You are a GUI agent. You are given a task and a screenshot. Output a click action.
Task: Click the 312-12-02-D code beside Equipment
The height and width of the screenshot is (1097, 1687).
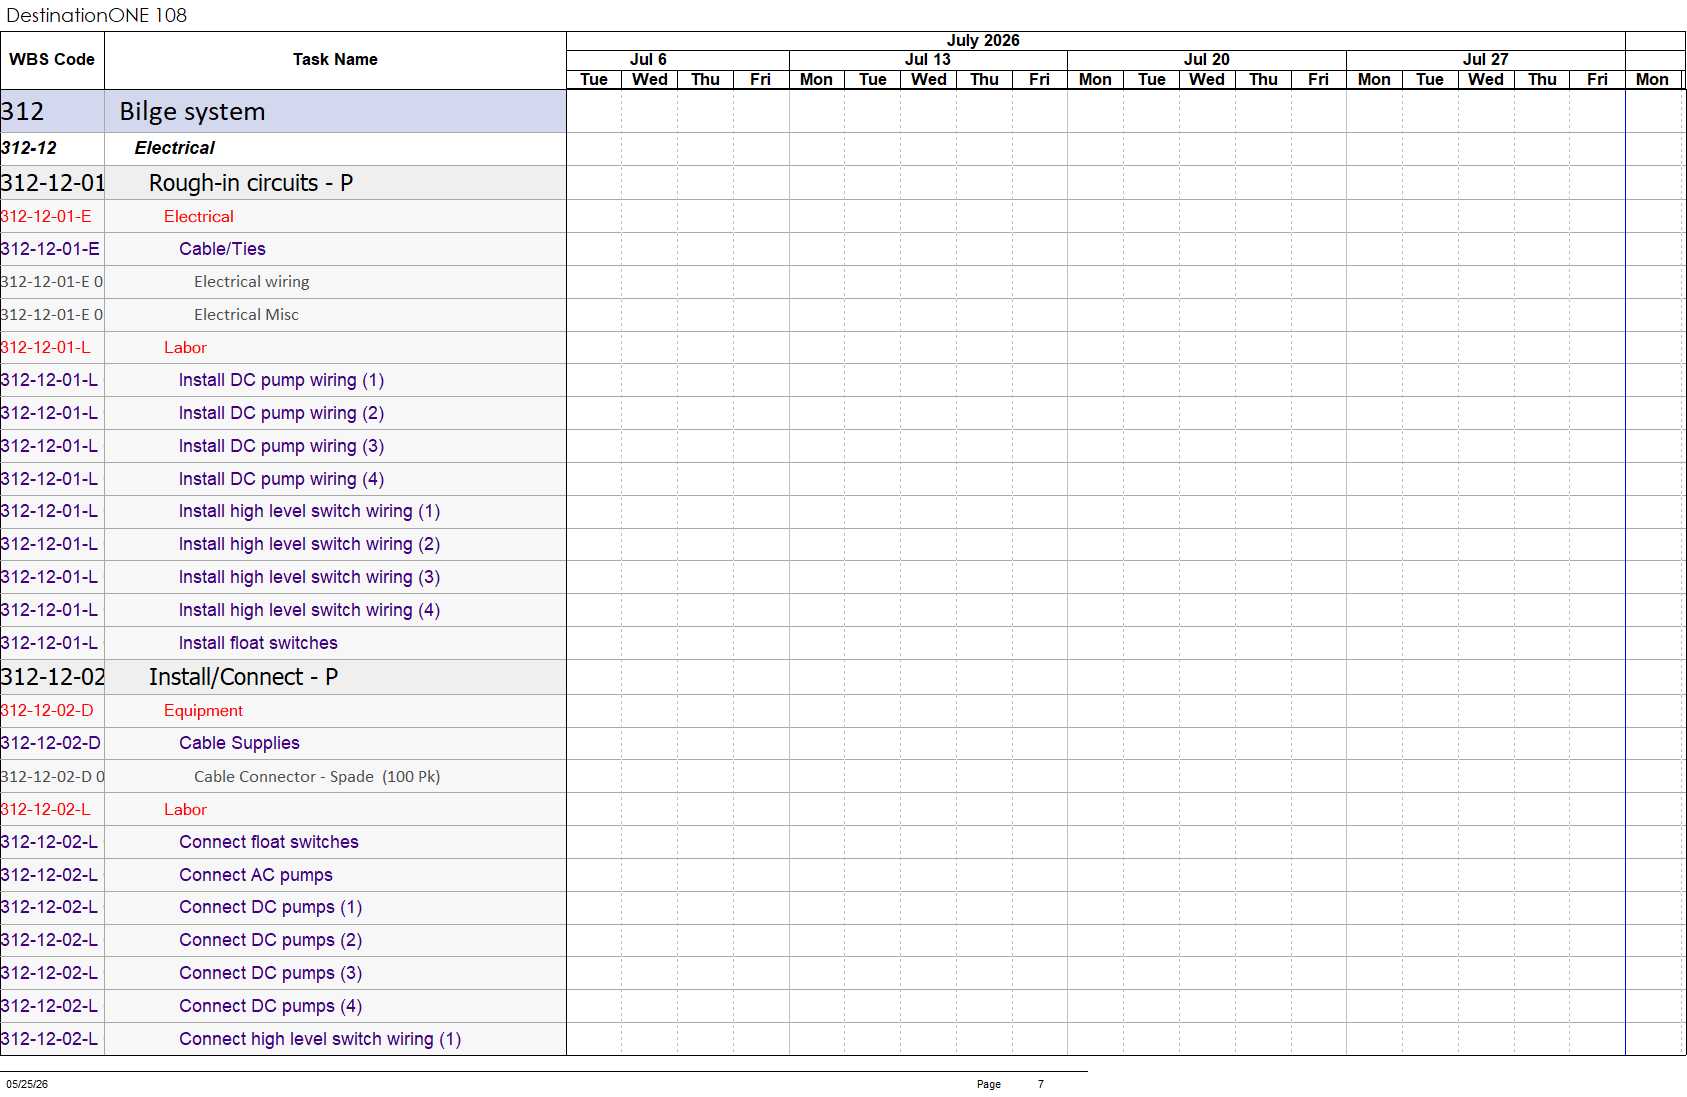coord(52,711)
